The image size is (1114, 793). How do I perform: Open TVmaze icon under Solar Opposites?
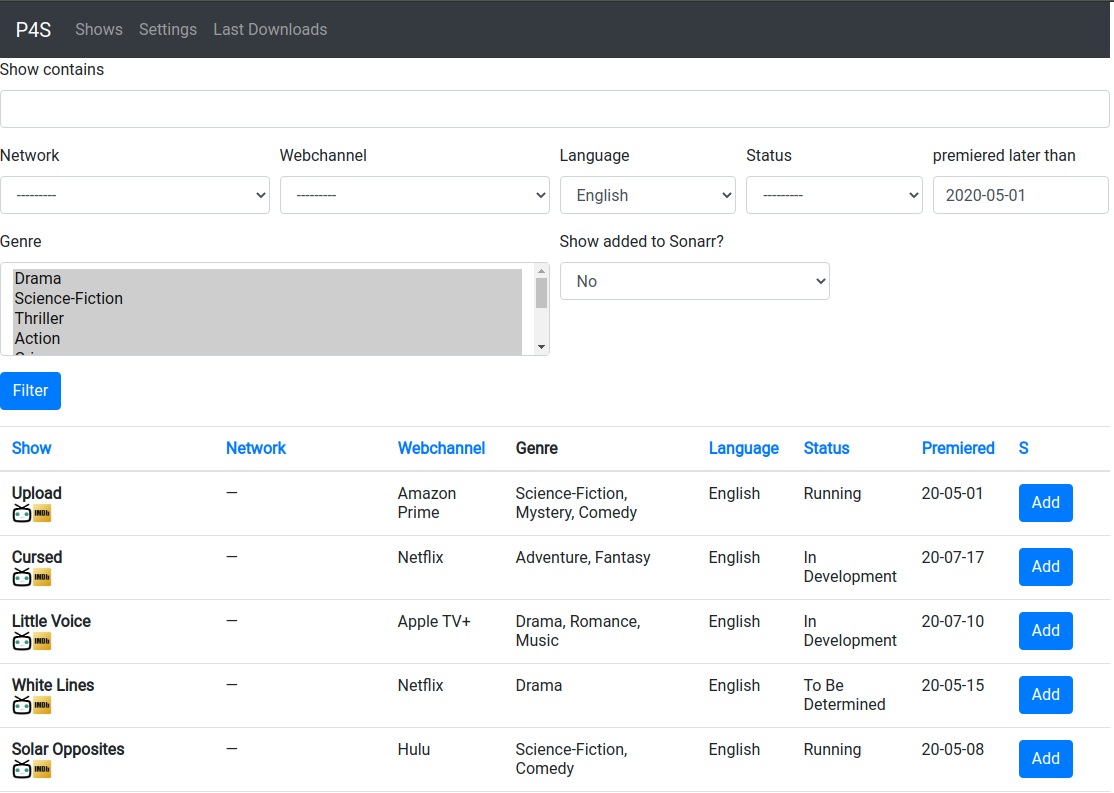[22, 769]
